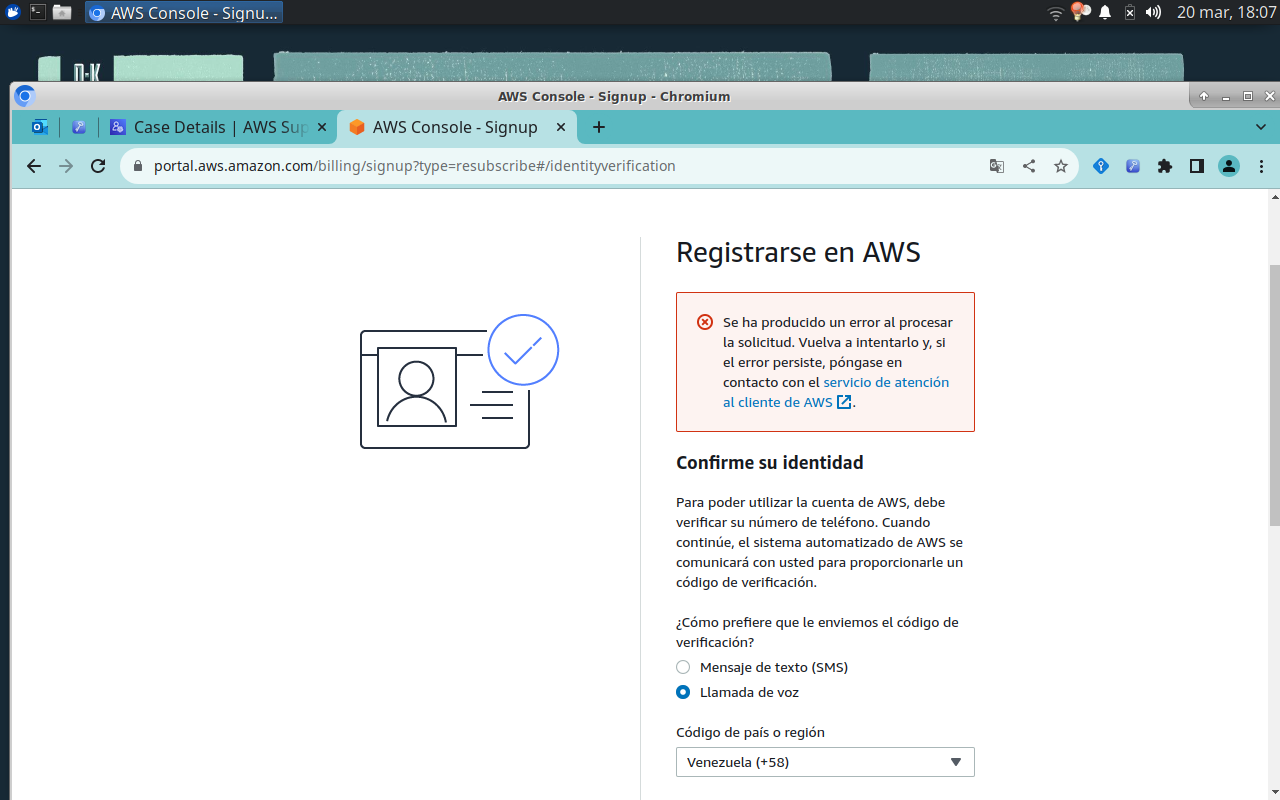Viewport: 1280px width, 800px height.
Task: Open the Extensions puzzle menu
Action: click(x=1165, y=166)
